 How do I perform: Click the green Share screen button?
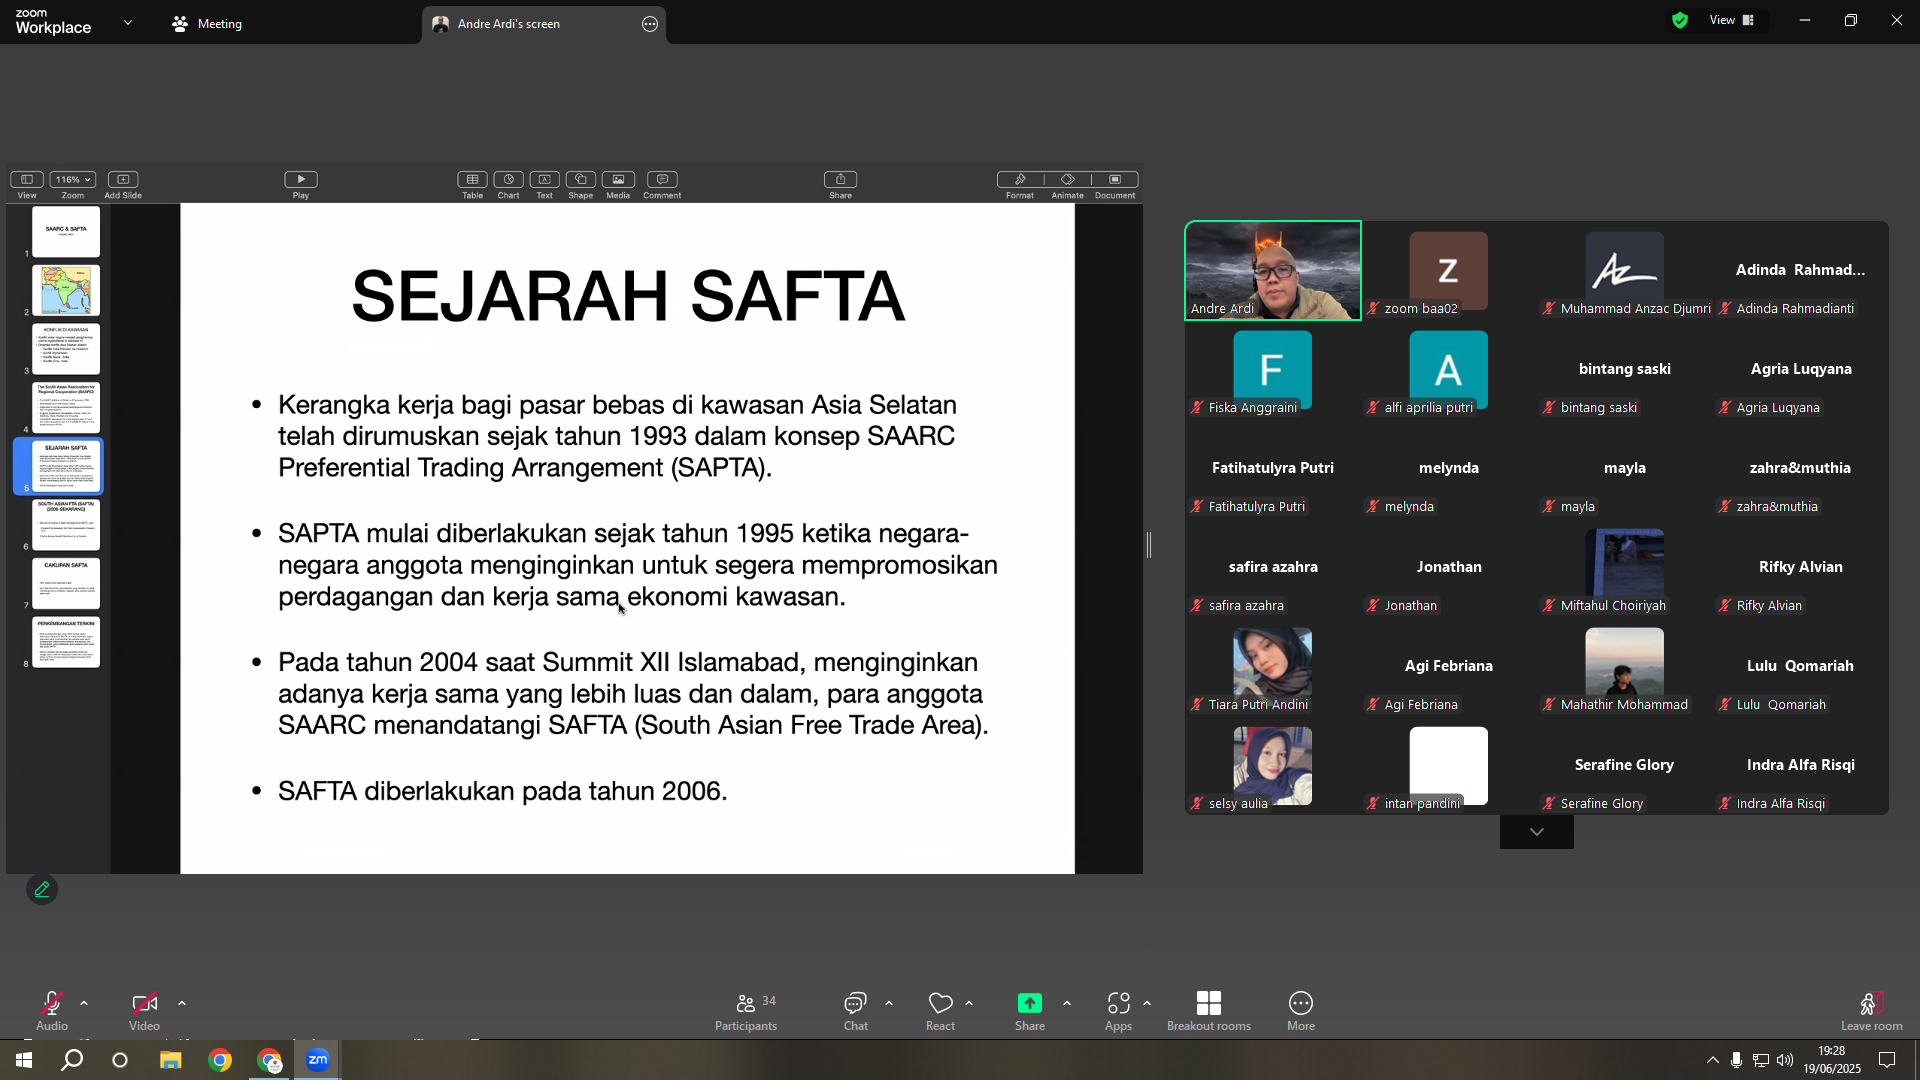[x=1030, y=1011]
